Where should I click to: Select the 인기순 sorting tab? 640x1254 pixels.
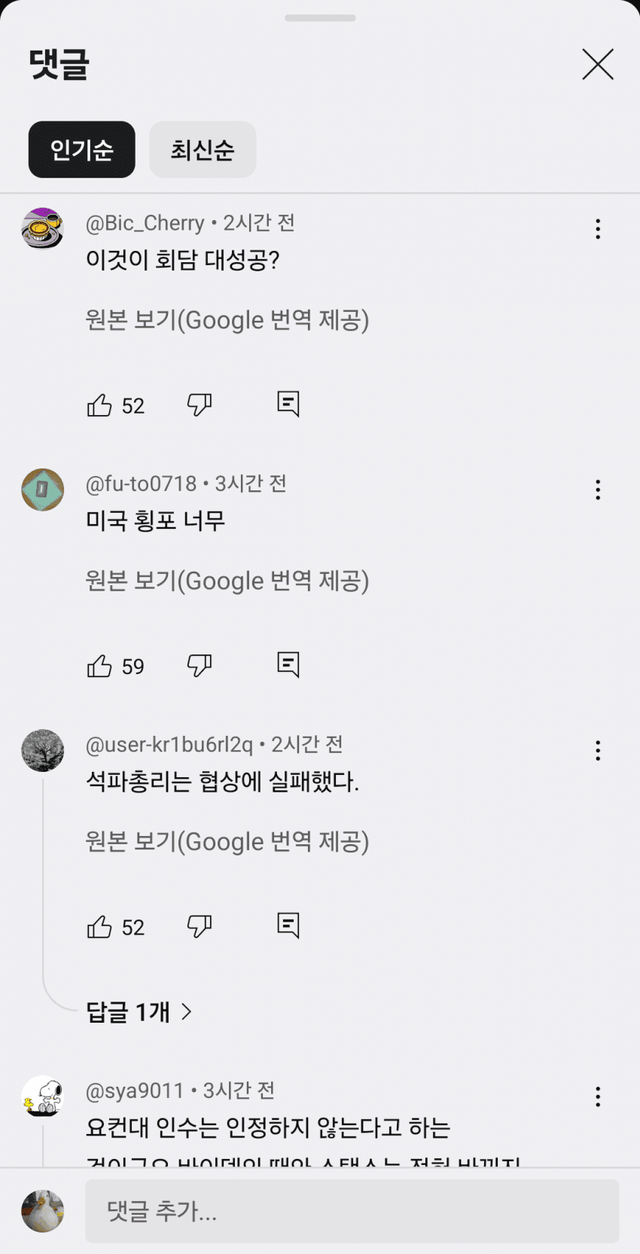81,149
